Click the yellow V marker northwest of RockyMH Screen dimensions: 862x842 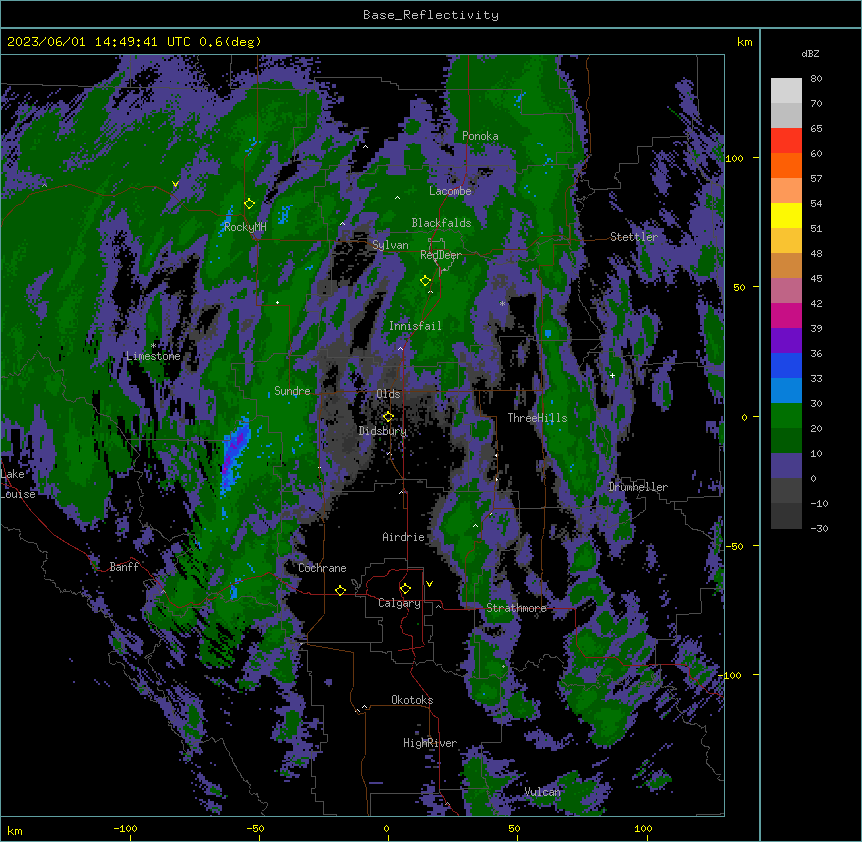(x=175, y=184)
